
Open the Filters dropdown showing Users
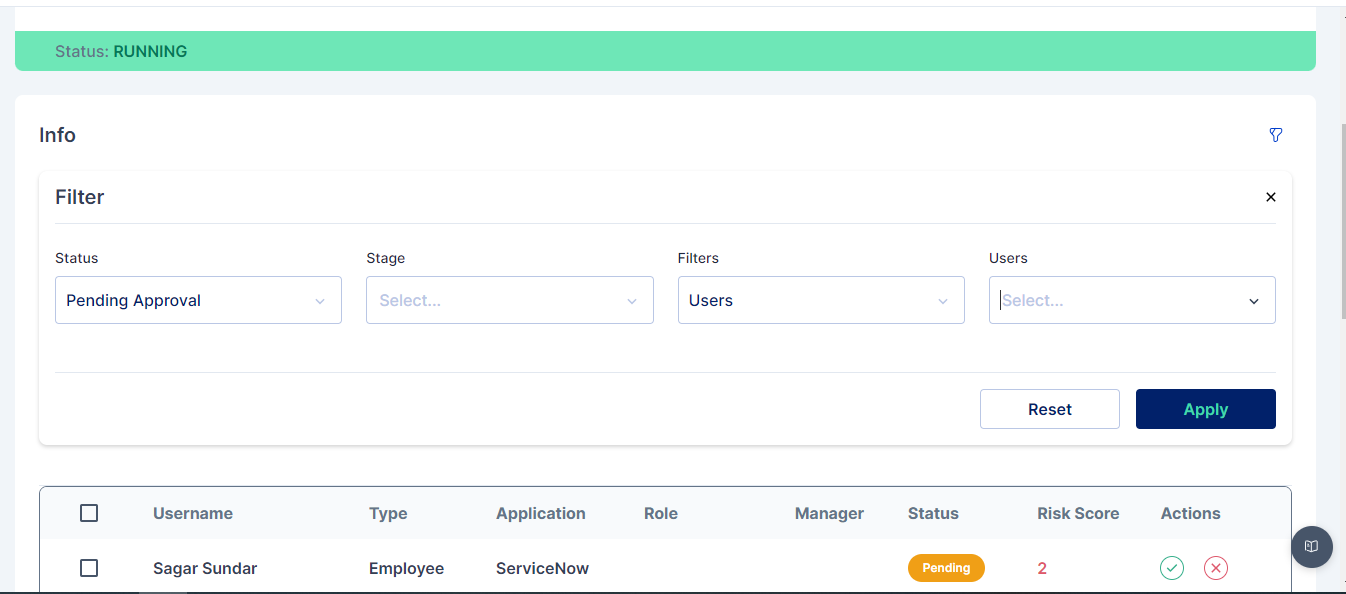(x=805, y=300)
